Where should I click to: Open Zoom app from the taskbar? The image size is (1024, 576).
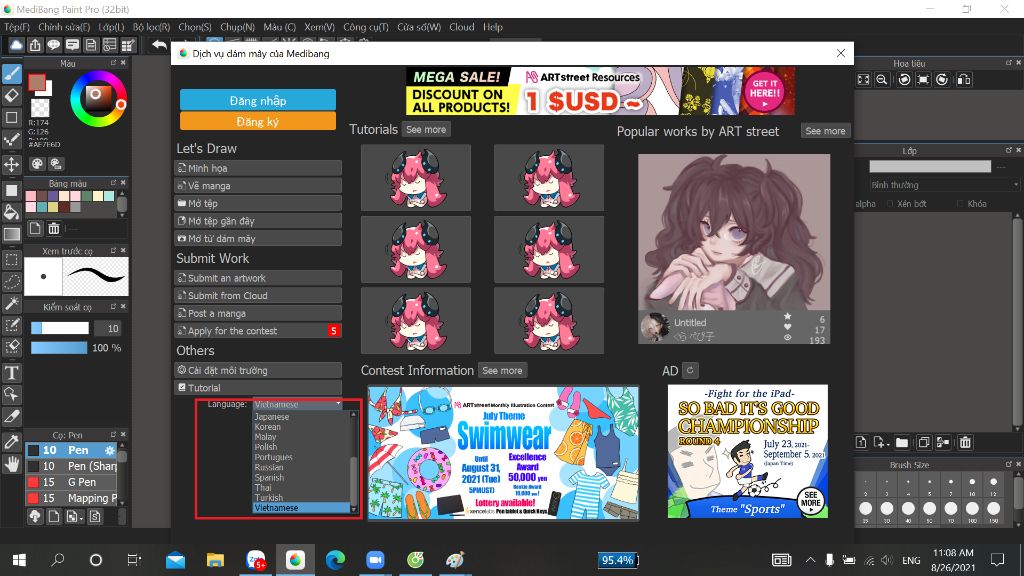(x=375, y=560)
